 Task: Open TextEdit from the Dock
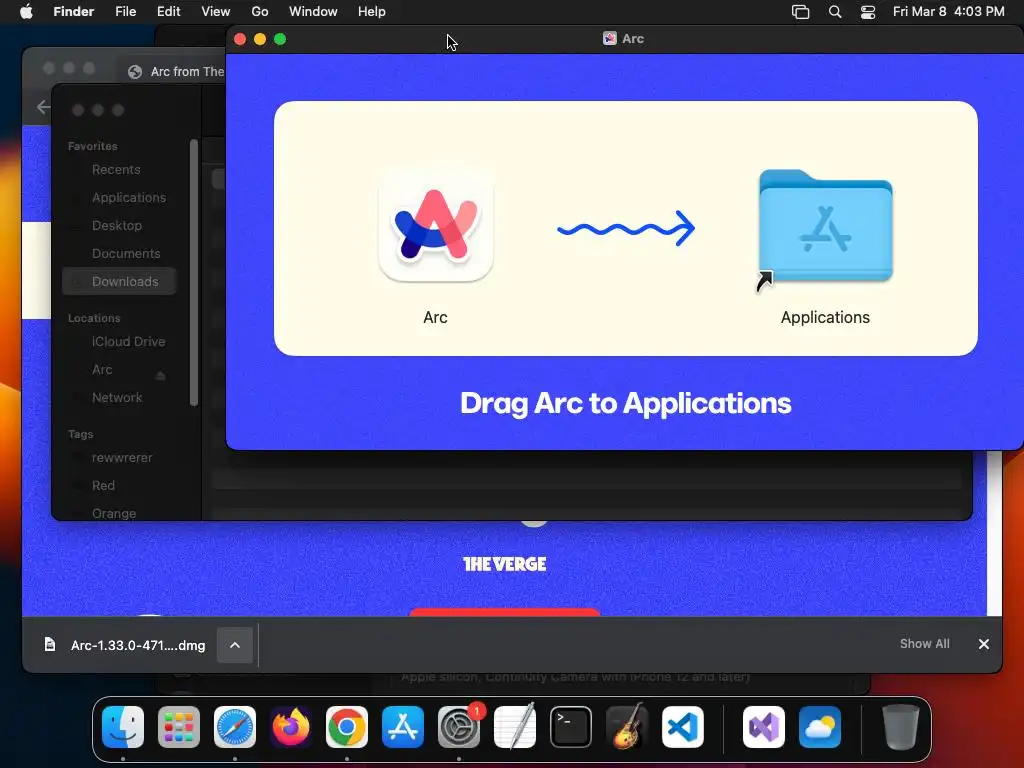tap(515, 727)
